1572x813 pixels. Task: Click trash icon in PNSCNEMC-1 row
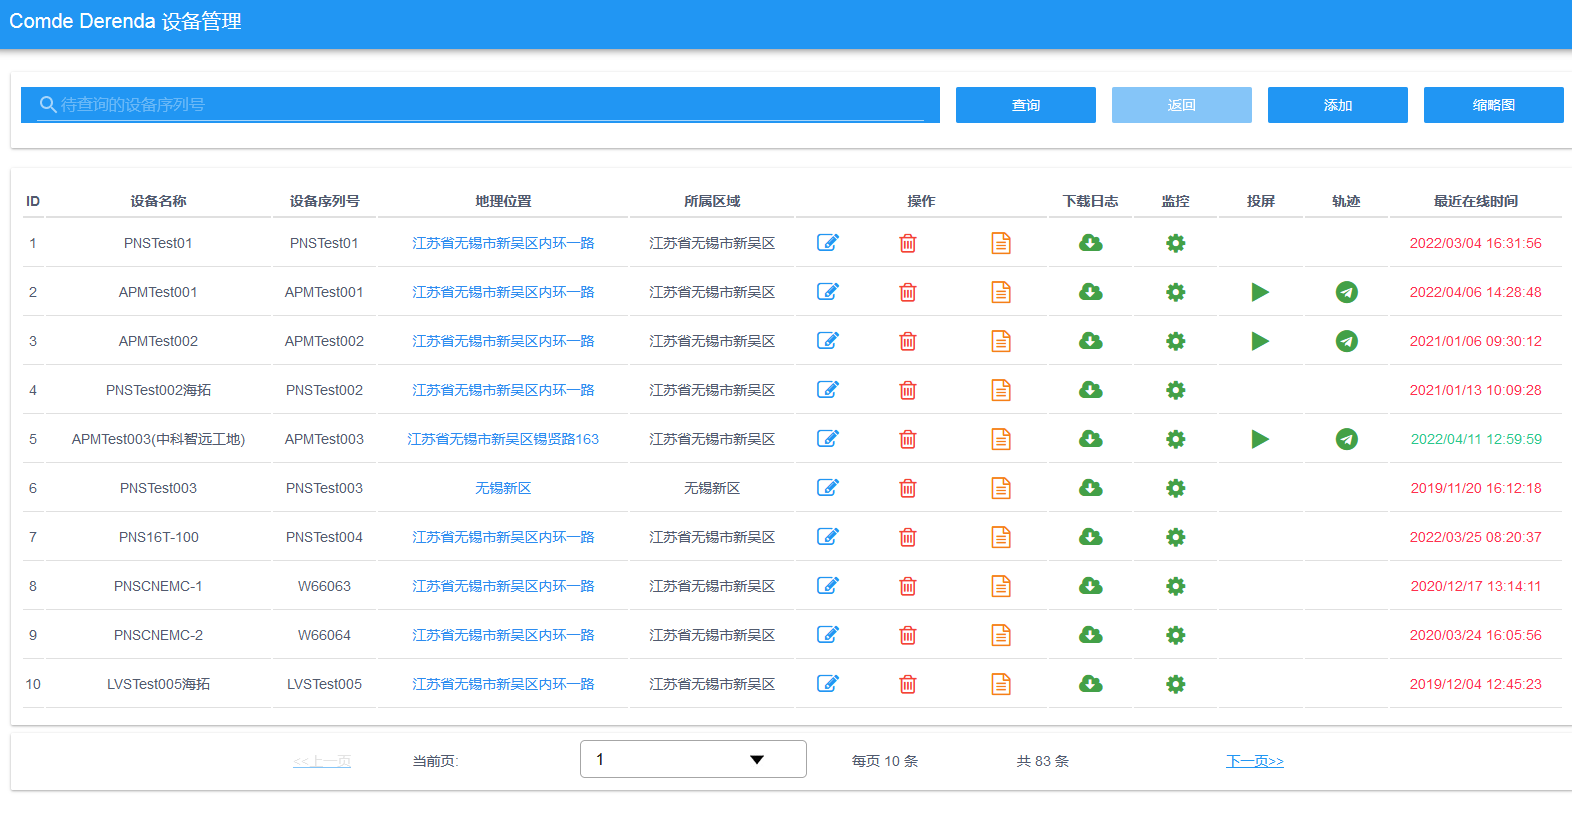coord(907,586)
